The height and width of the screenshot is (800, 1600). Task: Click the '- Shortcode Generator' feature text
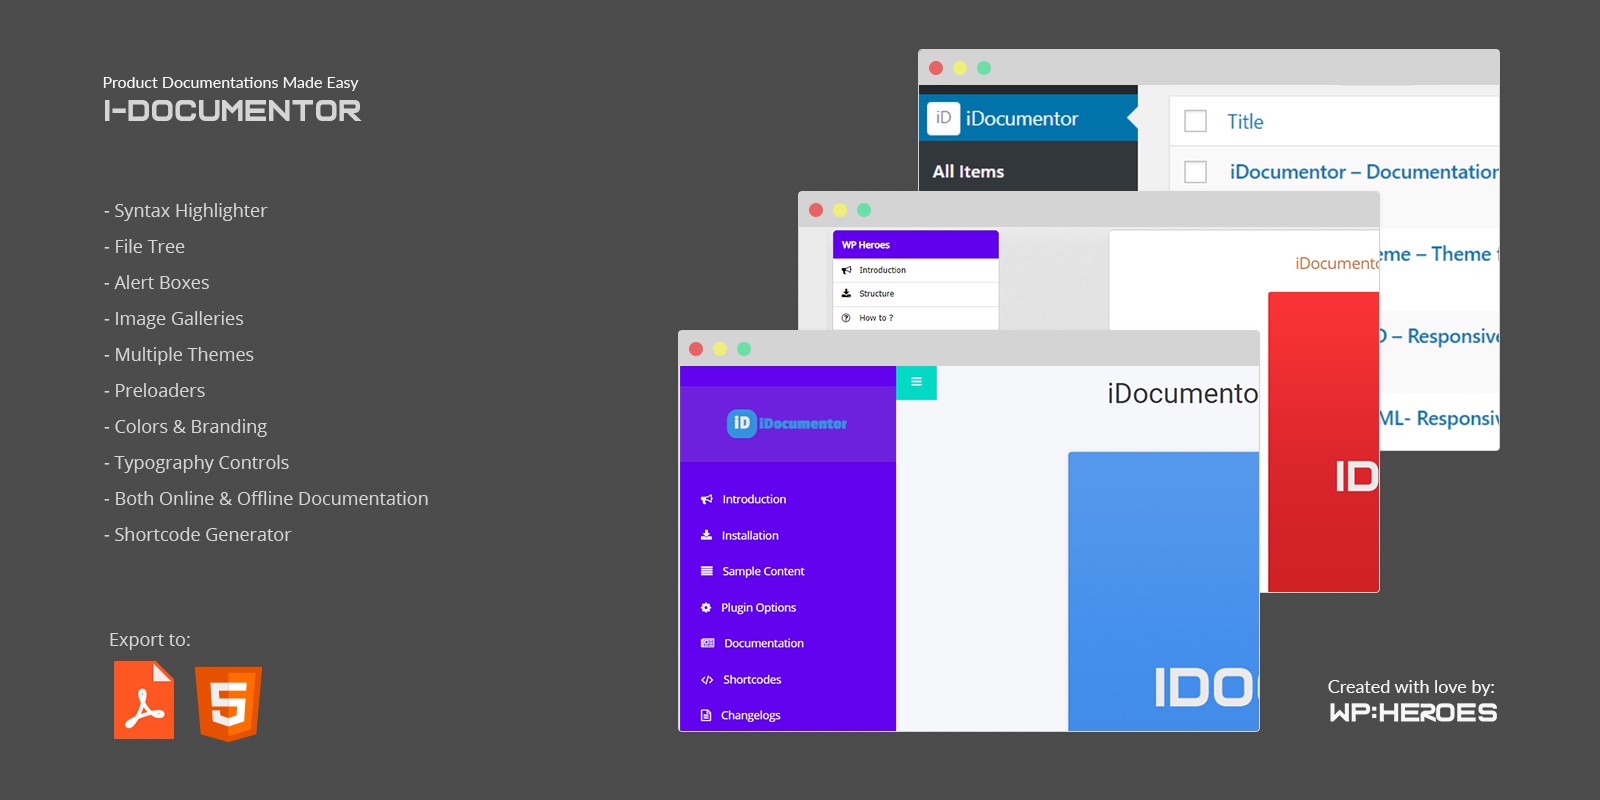point(197,534)
